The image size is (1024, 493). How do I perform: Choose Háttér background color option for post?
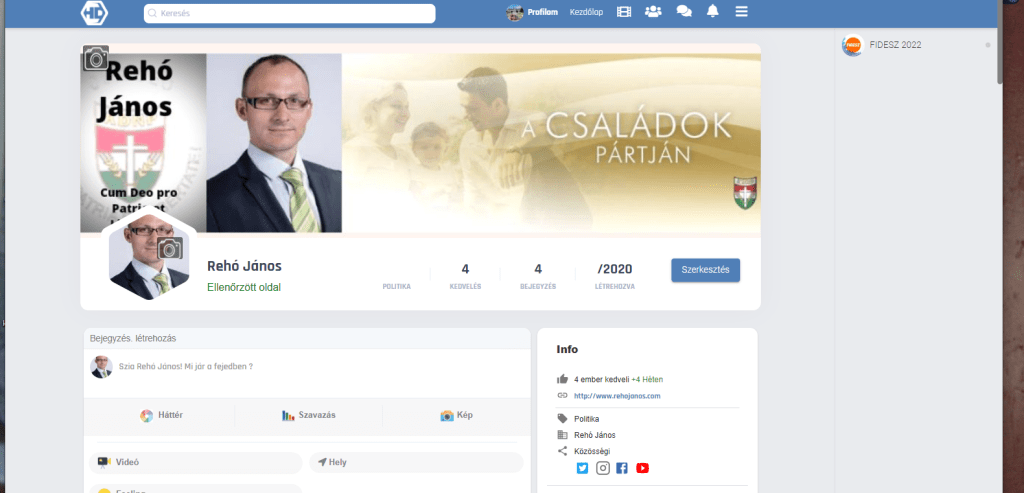161,415
